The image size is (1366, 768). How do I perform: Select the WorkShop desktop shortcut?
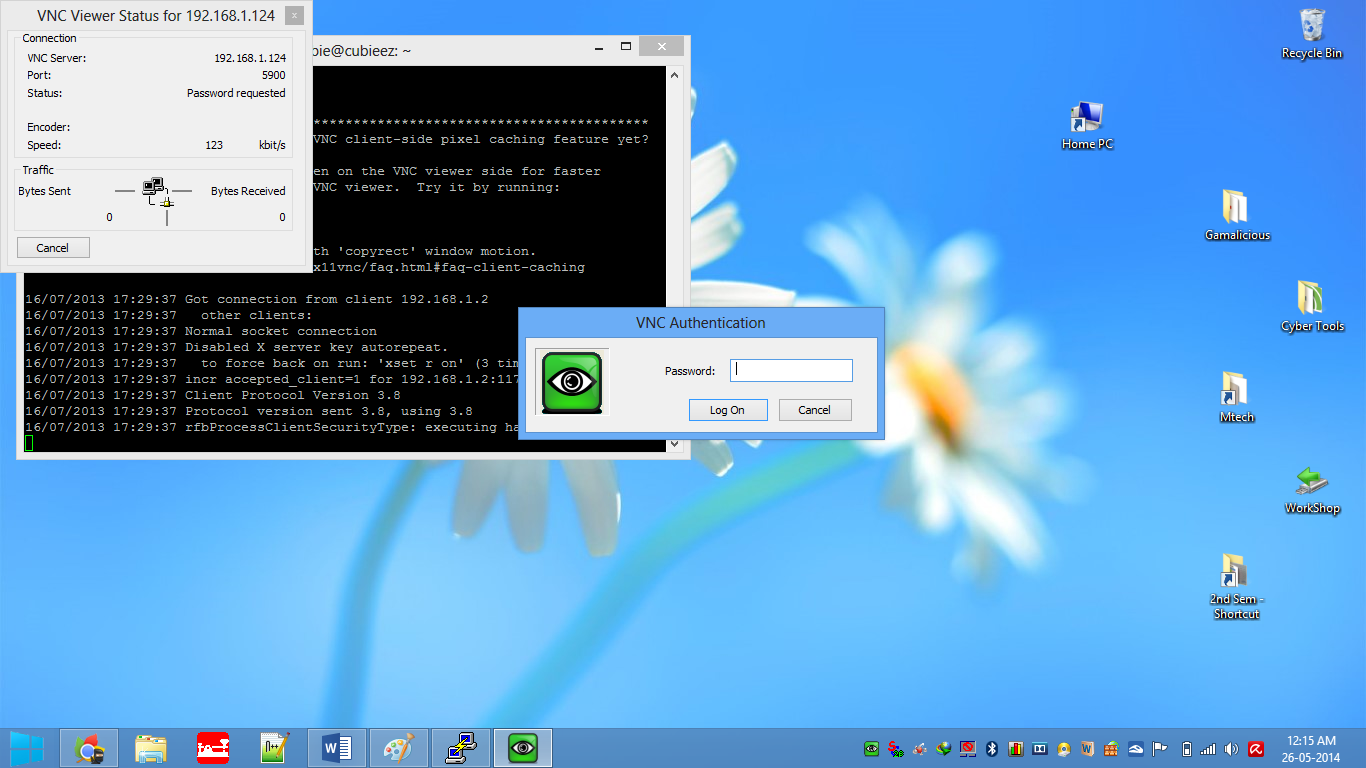tap(1312, 488)
